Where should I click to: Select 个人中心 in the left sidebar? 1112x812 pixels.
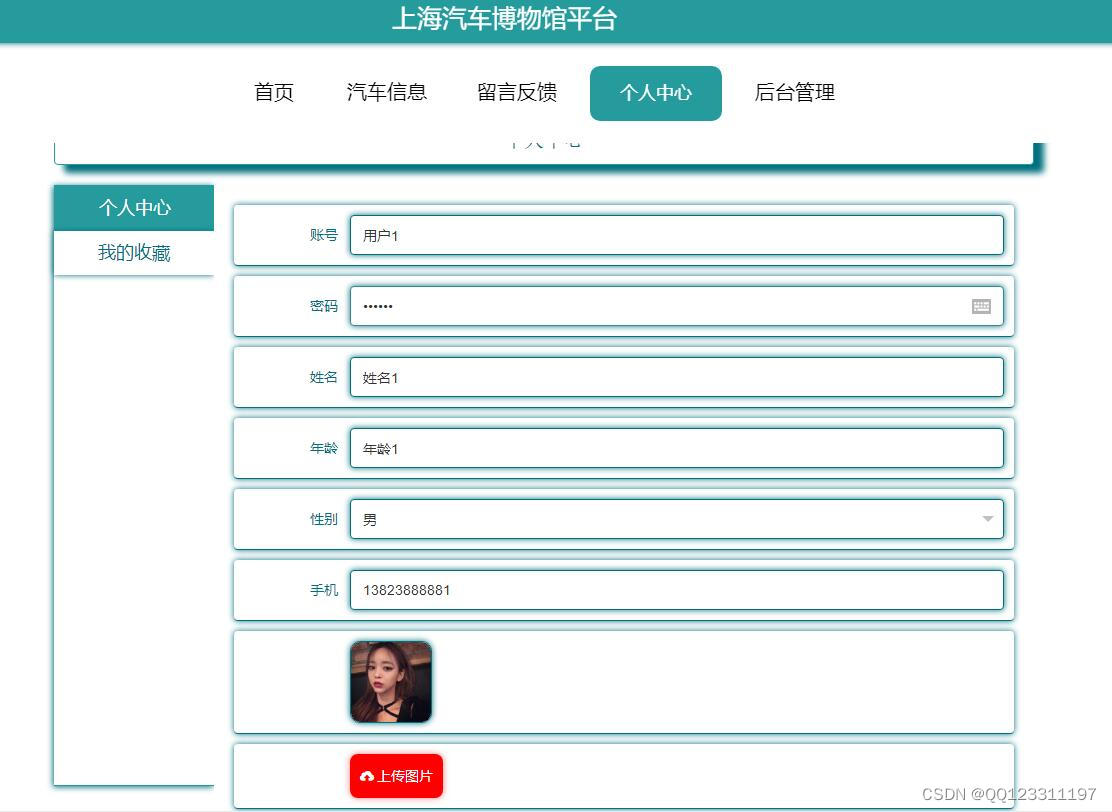pos(133,208)
